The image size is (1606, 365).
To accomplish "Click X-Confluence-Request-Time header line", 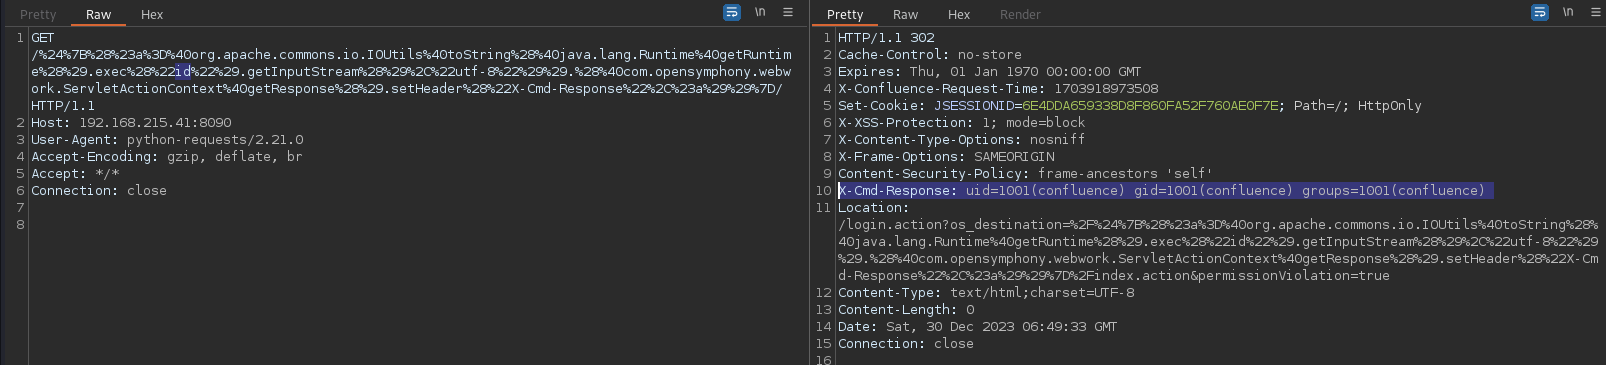I will 998,89.
